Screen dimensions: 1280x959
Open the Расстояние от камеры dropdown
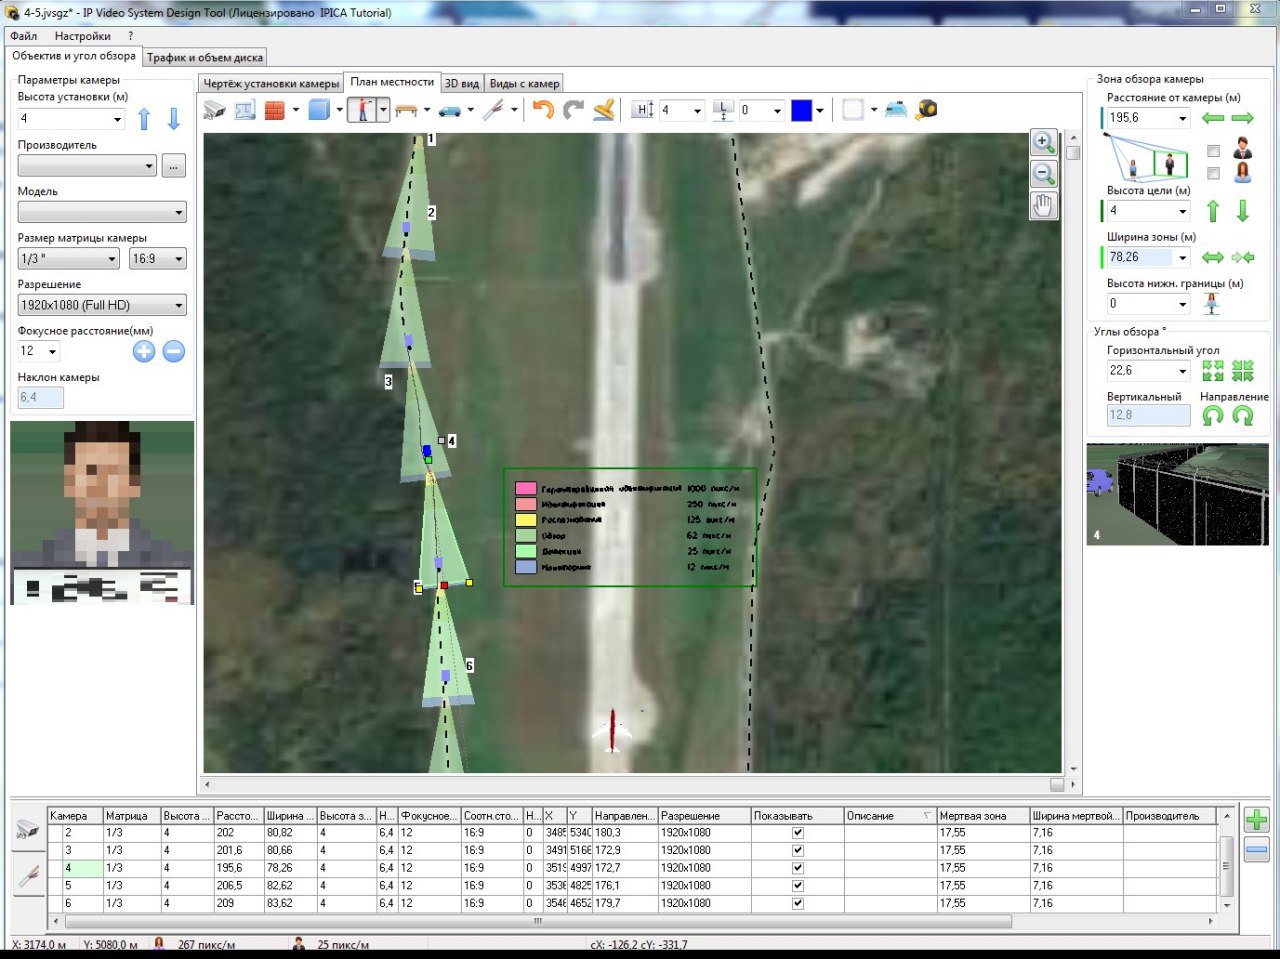(1182, 118)
